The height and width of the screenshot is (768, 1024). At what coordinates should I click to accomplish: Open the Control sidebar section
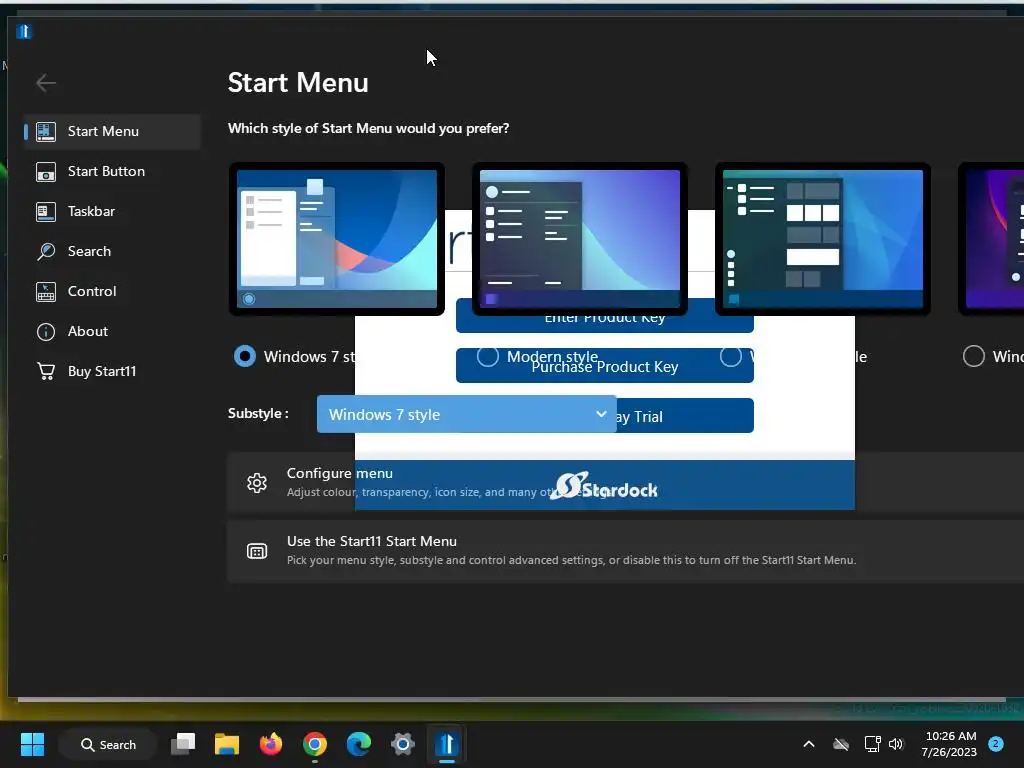click(x=112, y=291)
